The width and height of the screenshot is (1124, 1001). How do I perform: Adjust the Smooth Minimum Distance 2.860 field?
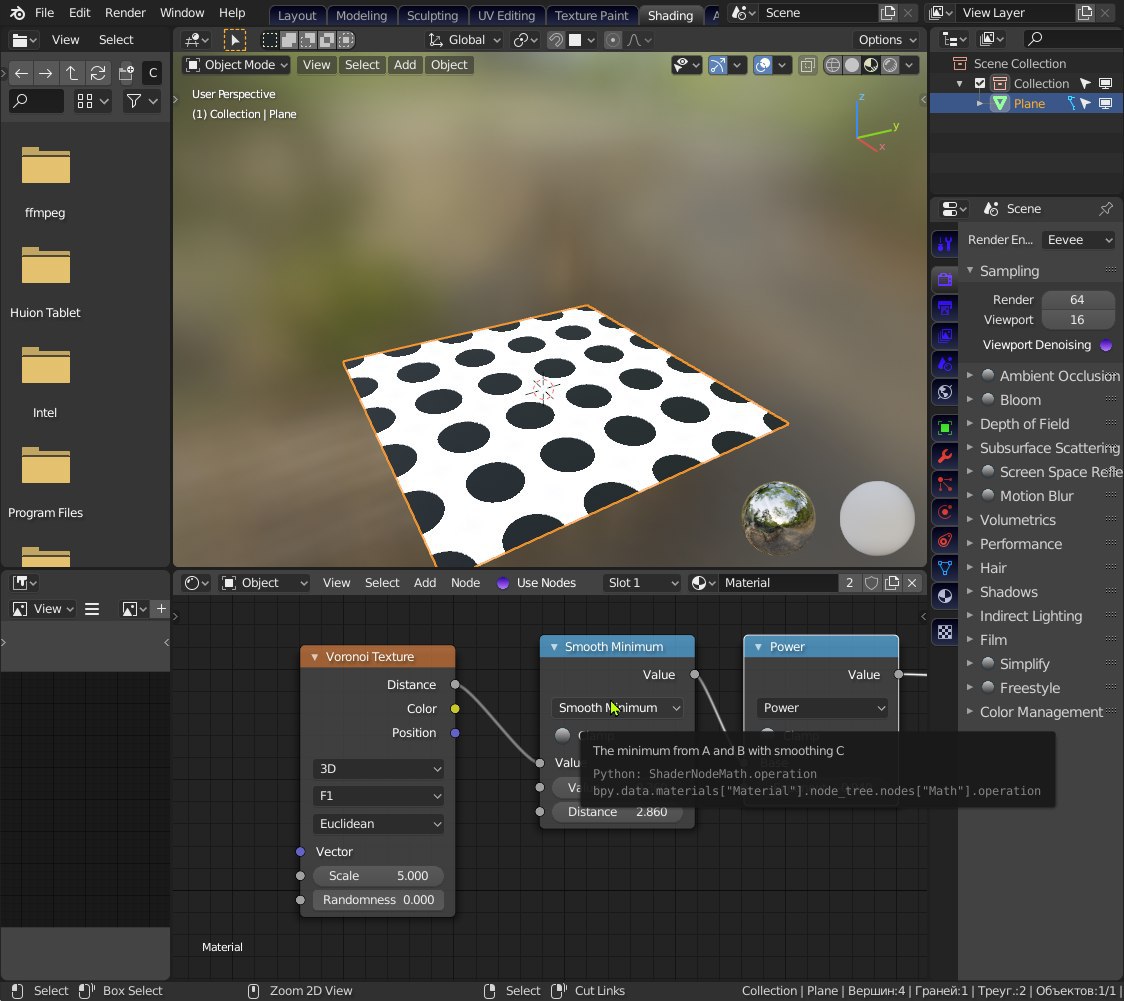616,812
